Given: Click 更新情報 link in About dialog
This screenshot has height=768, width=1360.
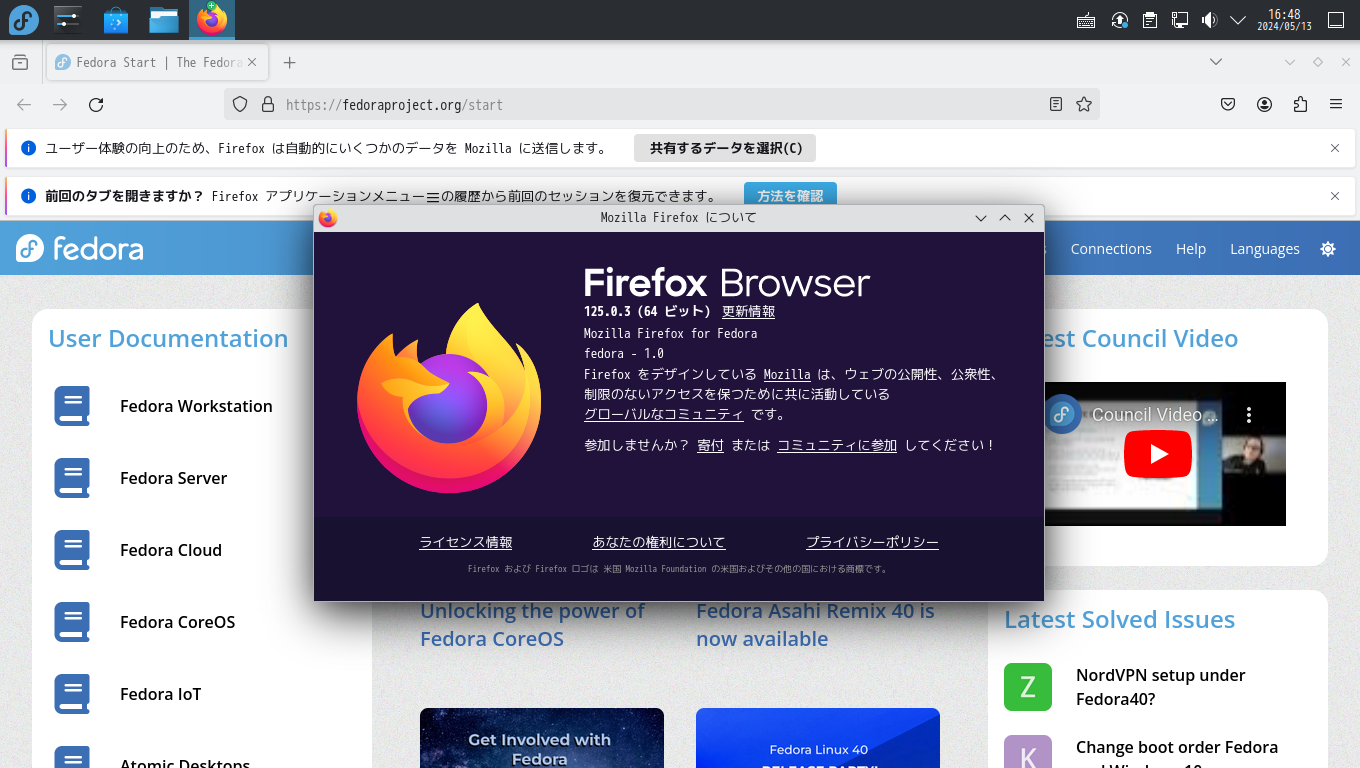Looking at the screenshot, I should pos(748,312).
